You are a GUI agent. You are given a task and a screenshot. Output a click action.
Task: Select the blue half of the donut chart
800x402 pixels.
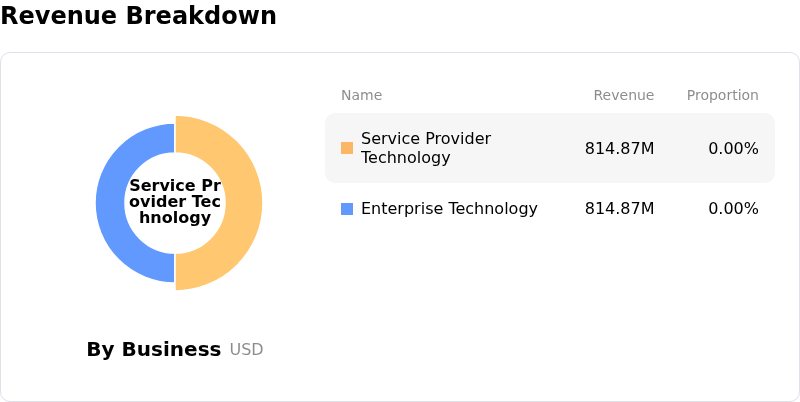(110, 203)
